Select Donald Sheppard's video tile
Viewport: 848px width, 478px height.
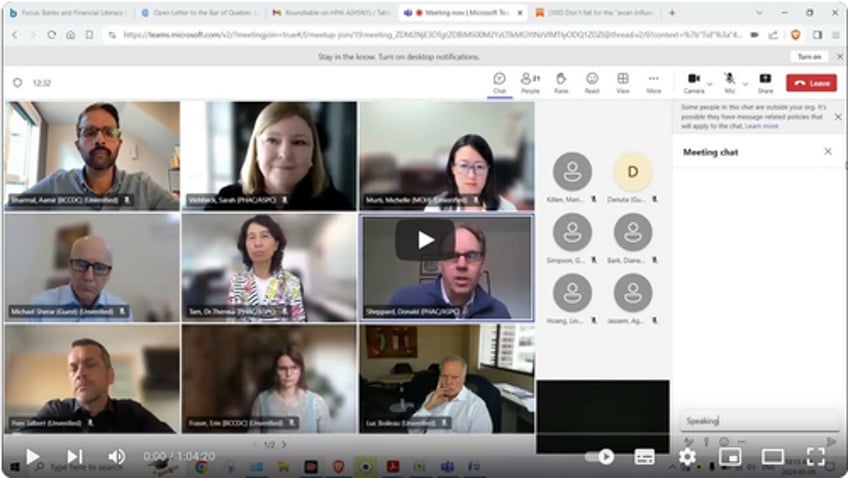(447, 268)
